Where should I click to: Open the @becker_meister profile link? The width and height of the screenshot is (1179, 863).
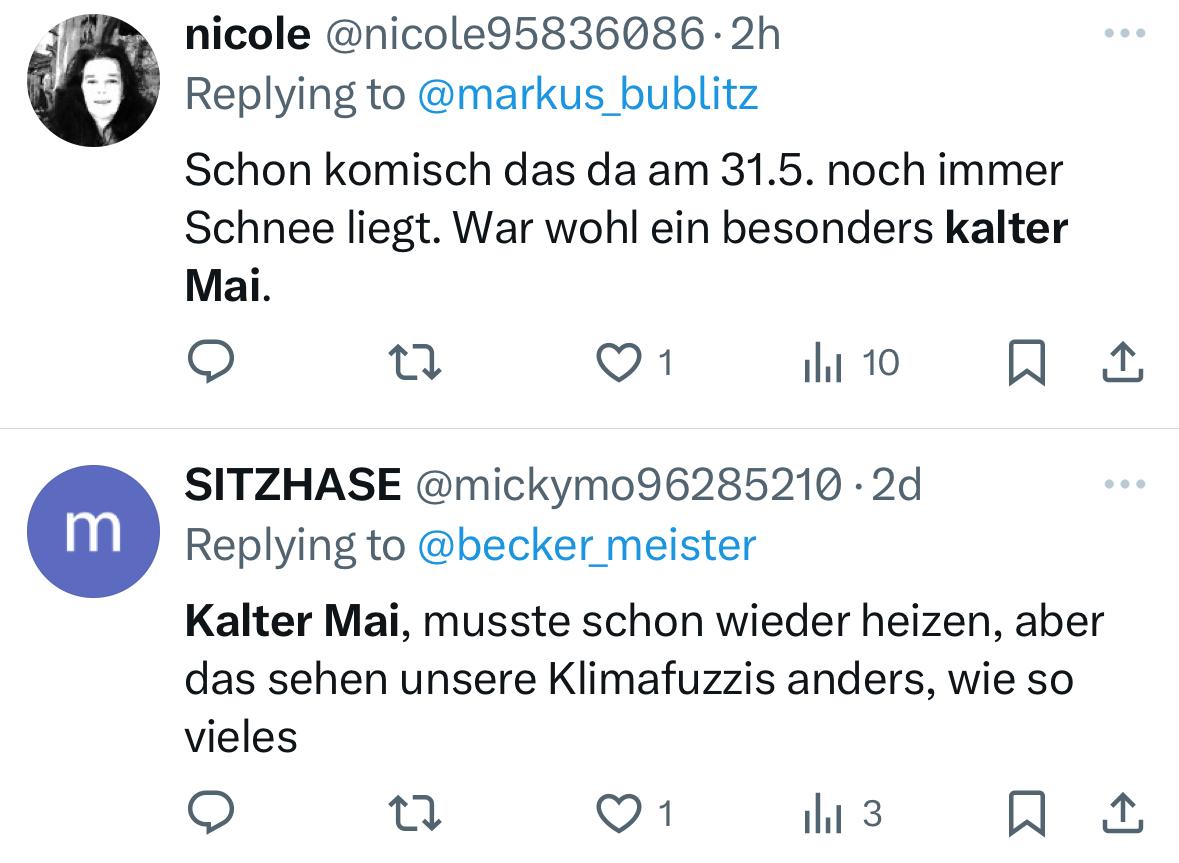586,546
